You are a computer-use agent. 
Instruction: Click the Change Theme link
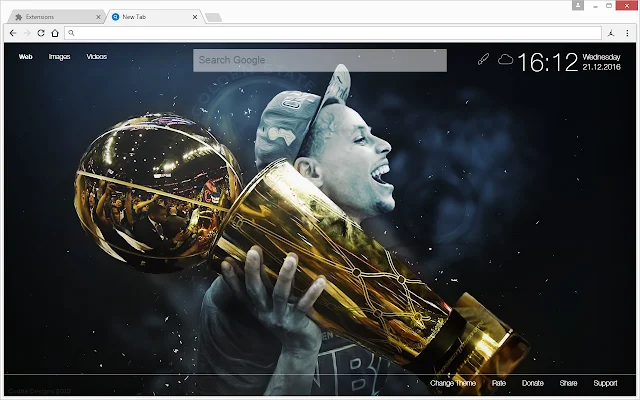point(453,383)
